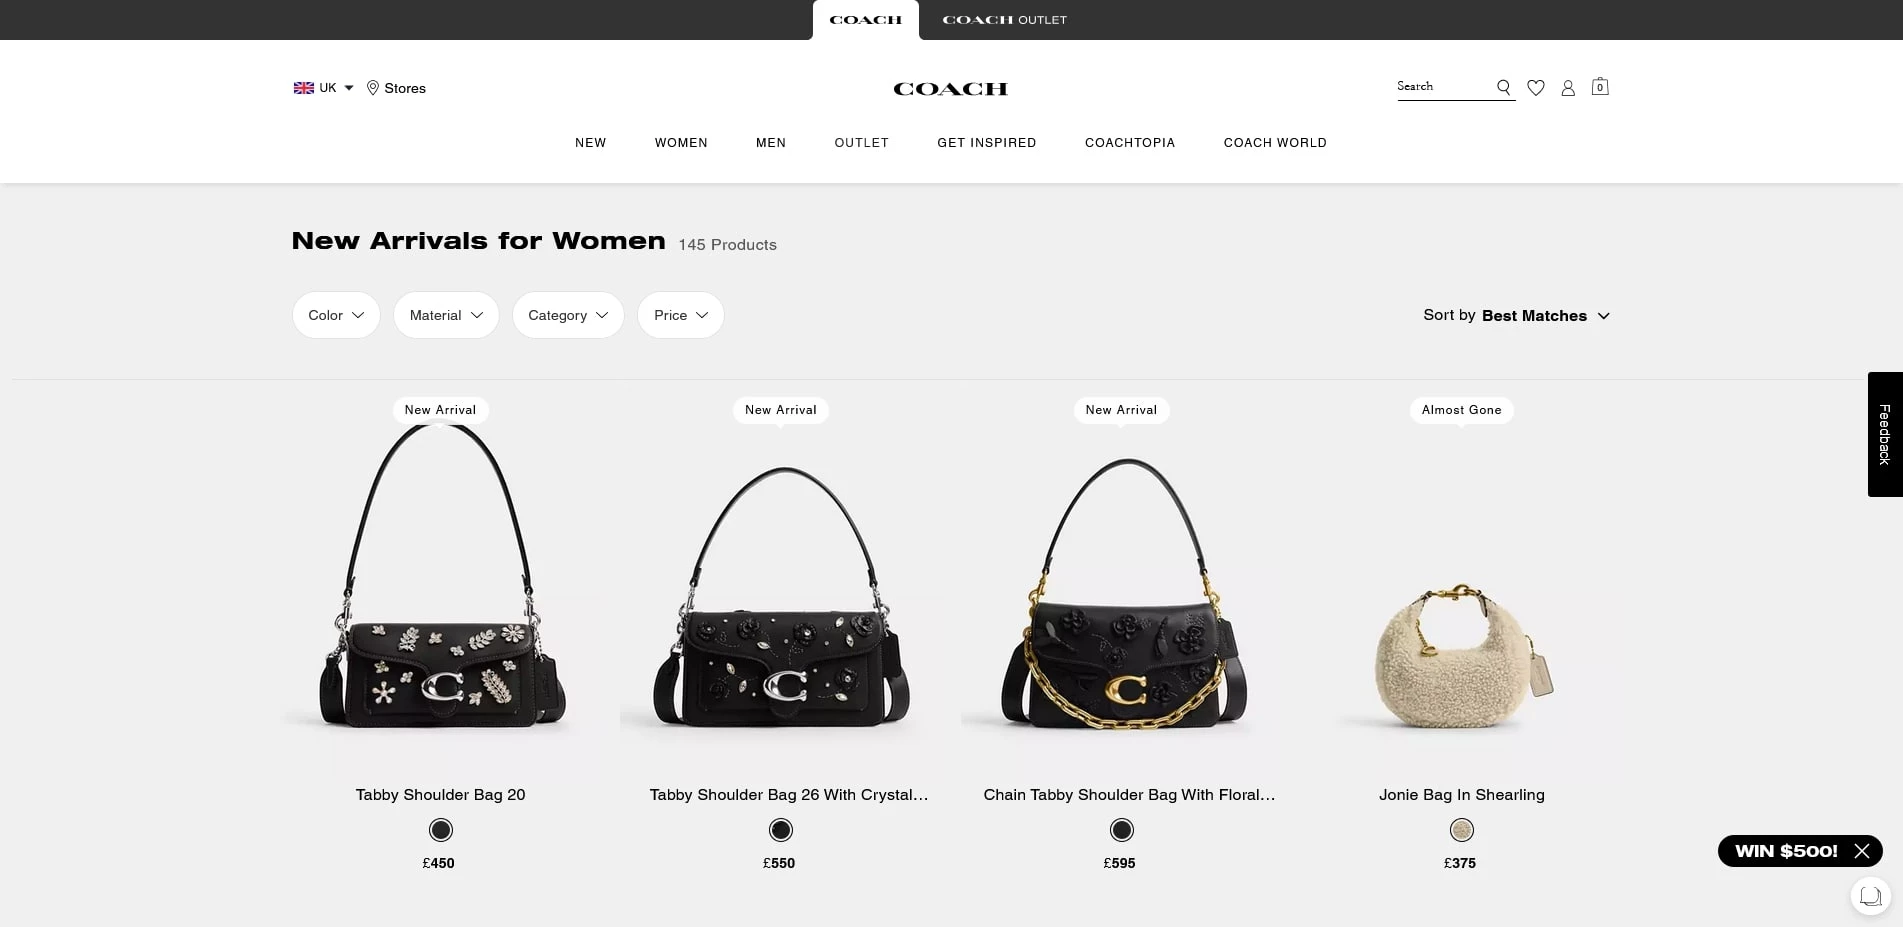Viewport: 1903px width, 927px height.
Task: Dismiss the WIN $500! banner
Action: click(1861, 851)
